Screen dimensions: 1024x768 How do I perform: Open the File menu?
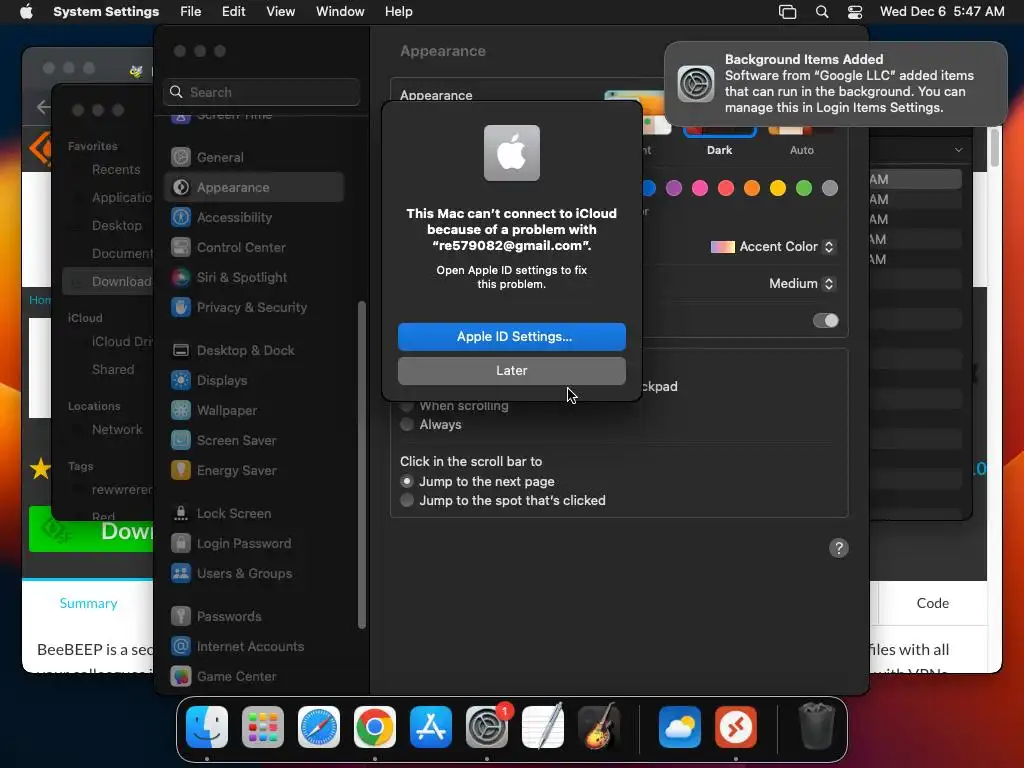point(191,12)
